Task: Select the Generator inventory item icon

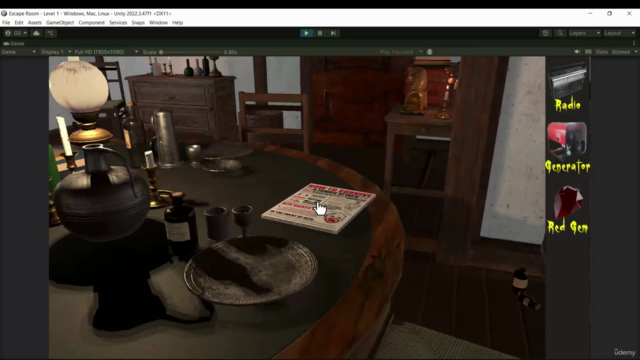Action: (567, 140)
